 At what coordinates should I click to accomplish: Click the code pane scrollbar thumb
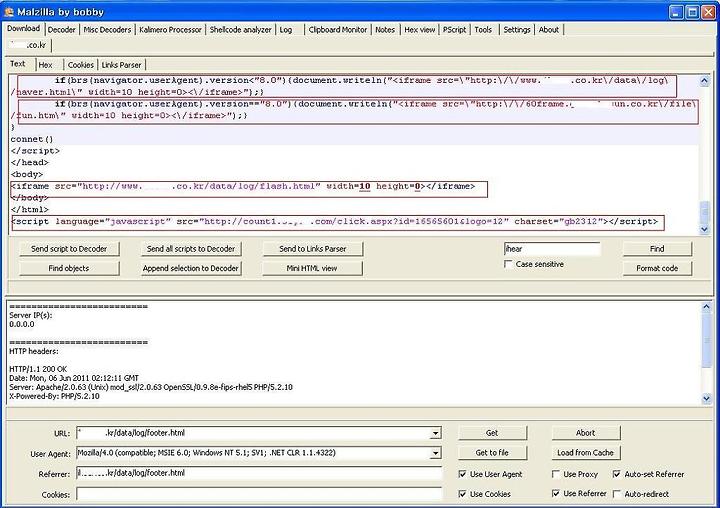[x=704, y=212]
